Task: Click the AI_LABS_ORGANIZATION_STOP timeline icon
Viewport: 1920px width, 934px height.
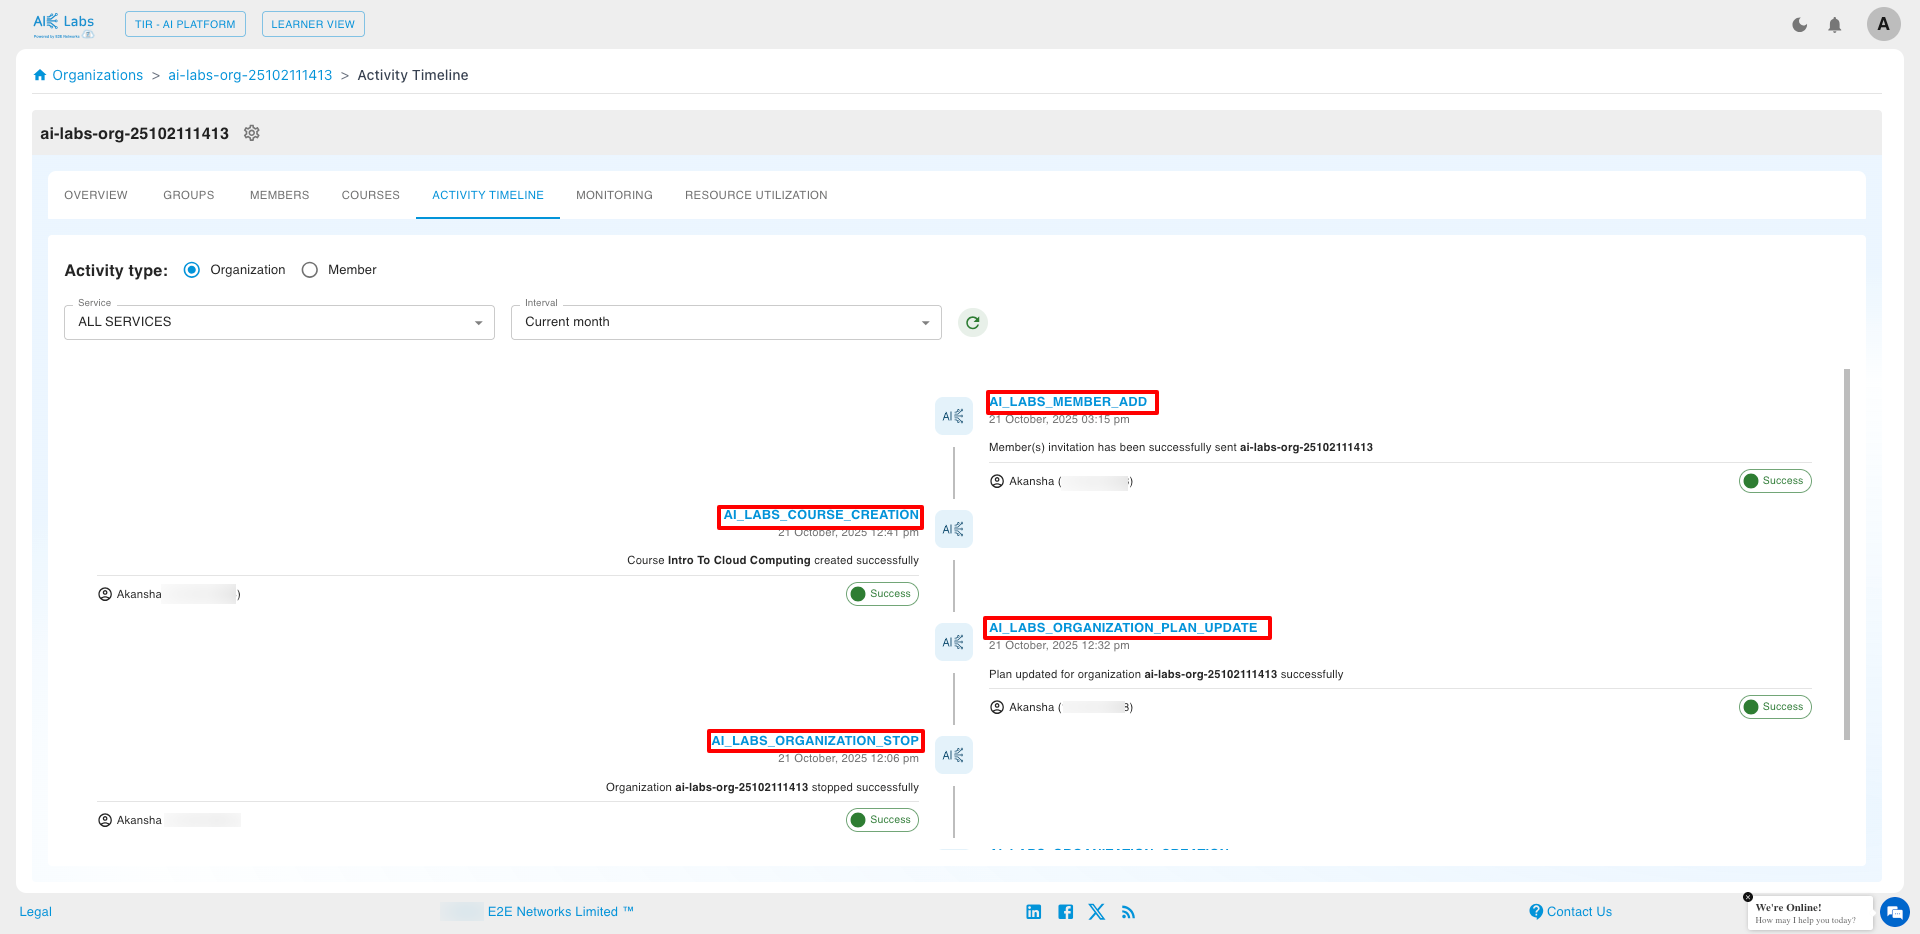Action: coord(954,755)
